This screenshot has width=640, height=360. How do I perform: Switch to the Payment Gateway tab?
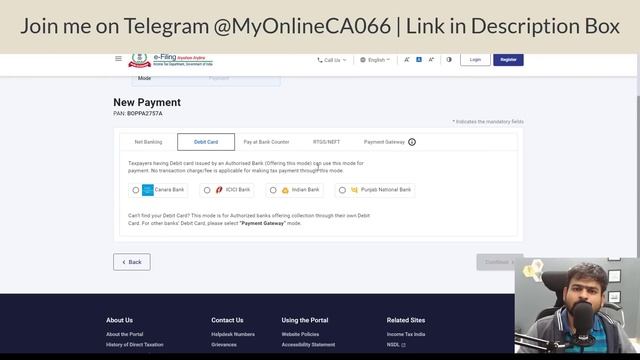(384, 142)
